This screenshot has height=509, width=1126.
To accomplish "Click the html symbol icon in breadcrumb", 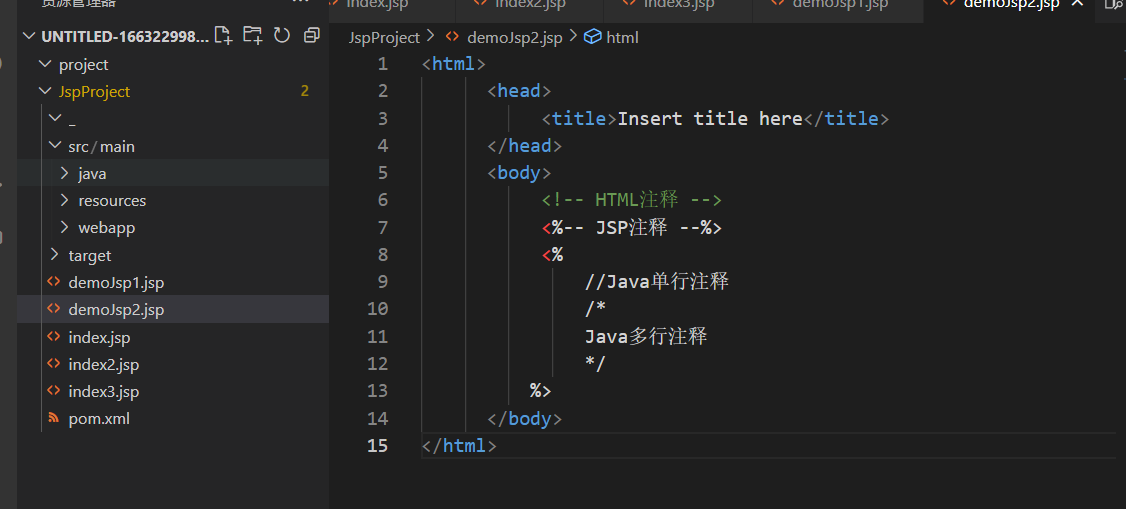I will click(592, 37).
